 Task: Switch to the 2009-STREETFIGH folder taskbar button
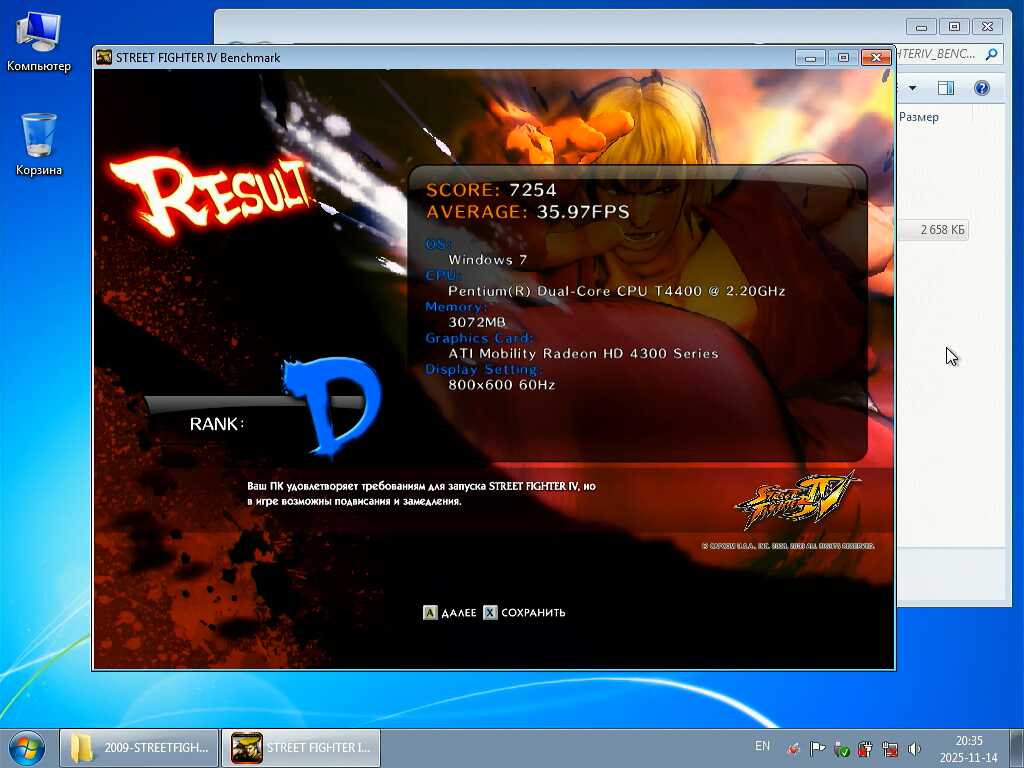pyautogui.click(x=139, y=748)
